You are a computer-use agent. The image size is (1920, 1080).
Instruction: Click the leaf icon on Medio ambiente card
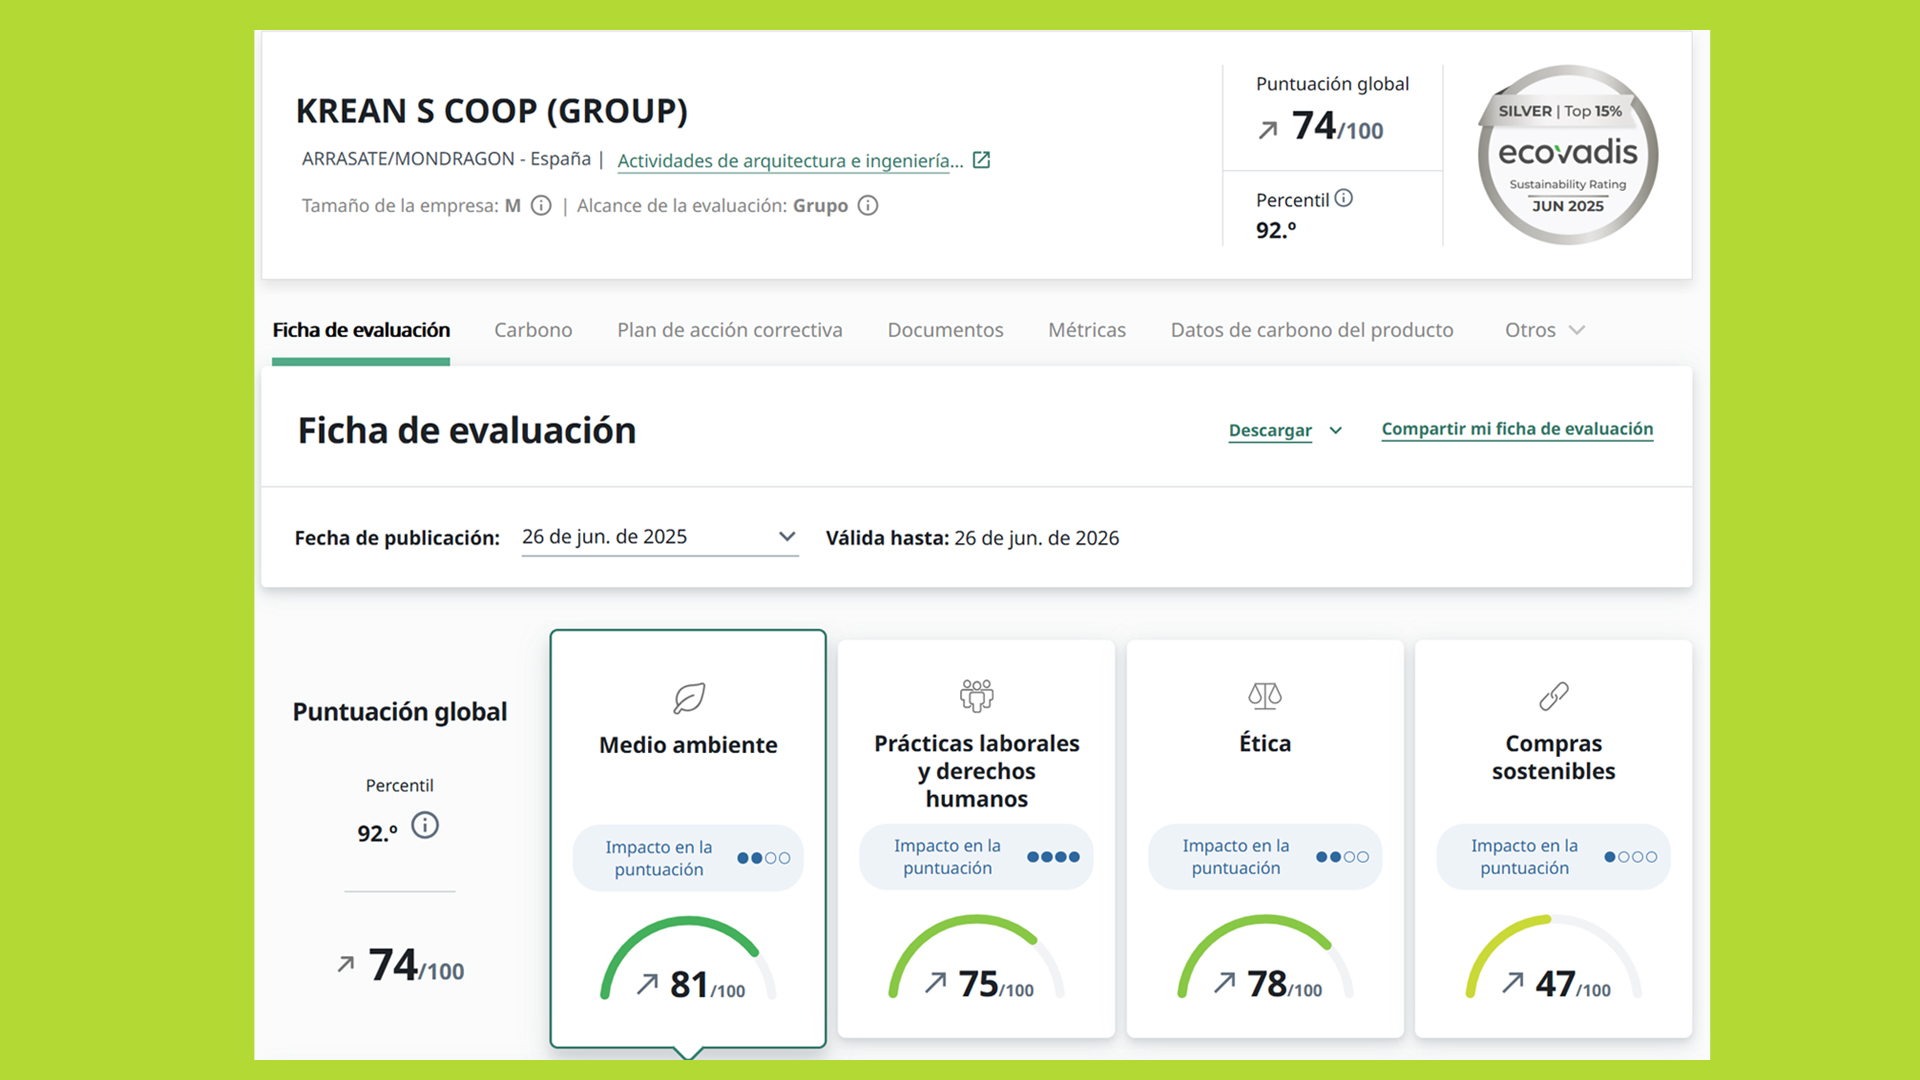[x=689, y=697]
